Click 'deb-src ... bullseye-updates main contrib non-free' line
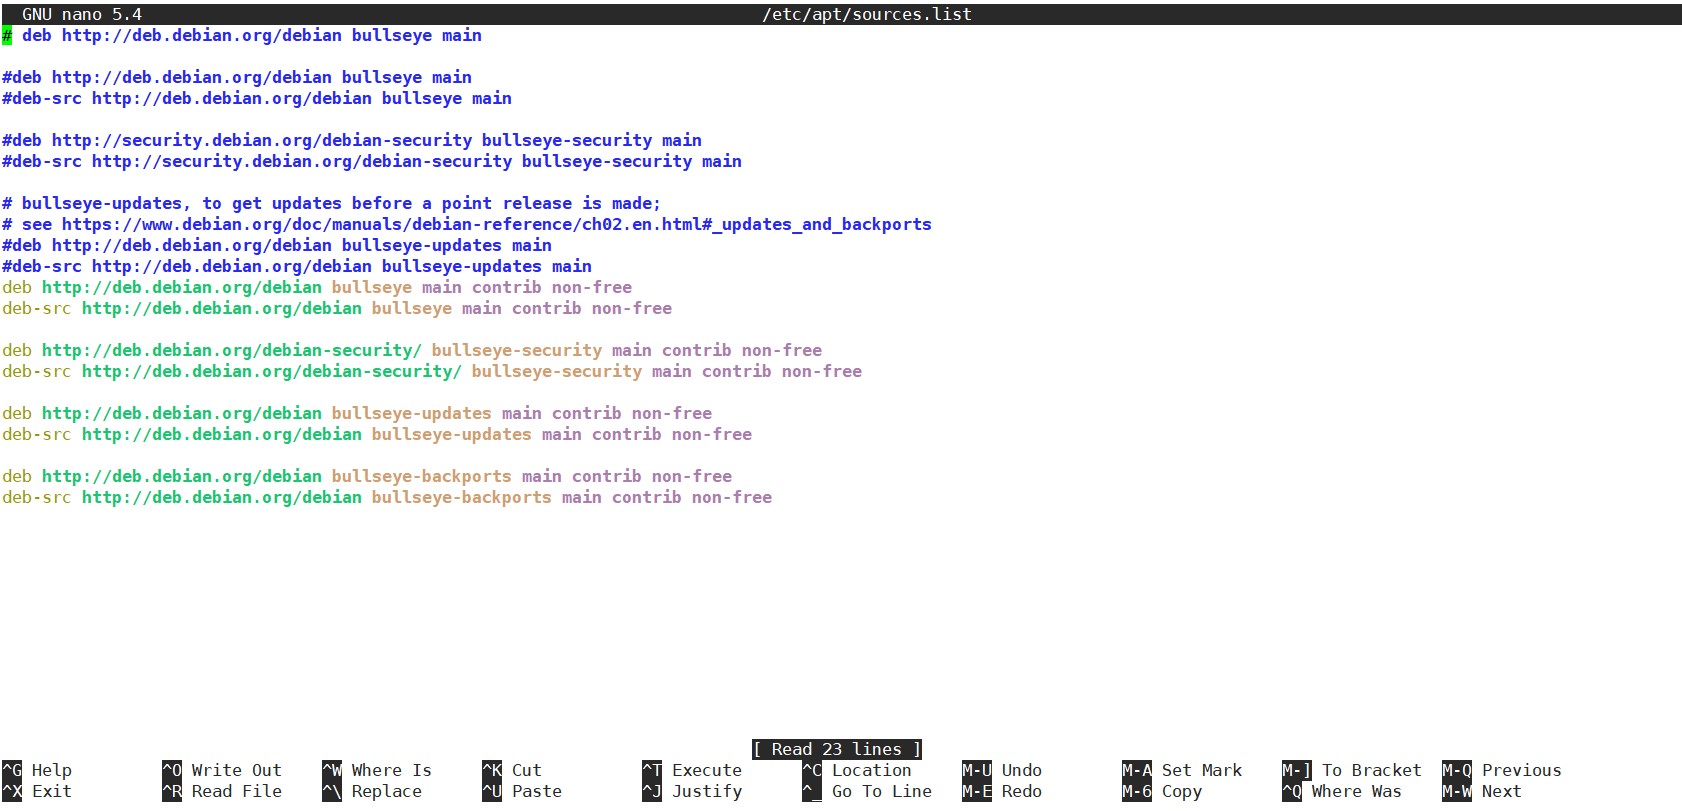The image size is (1682, 811). pyautogui.click(x=377, y=434)
